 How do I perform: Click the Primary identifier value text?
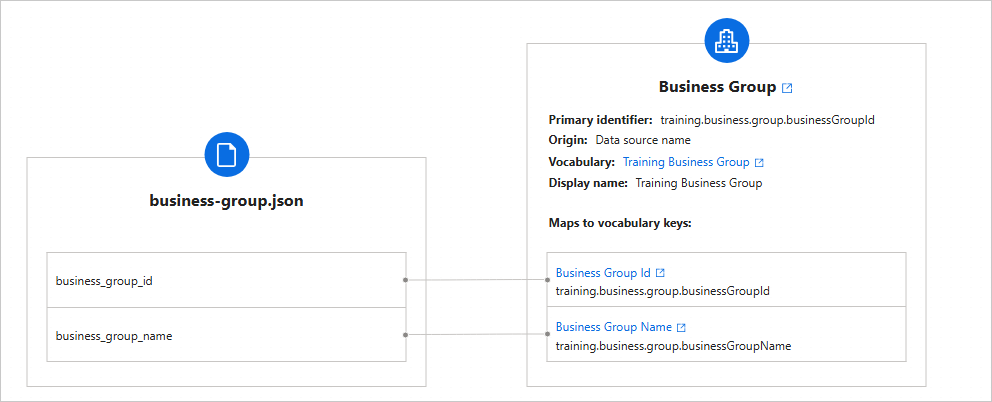[x=767, y=119]
